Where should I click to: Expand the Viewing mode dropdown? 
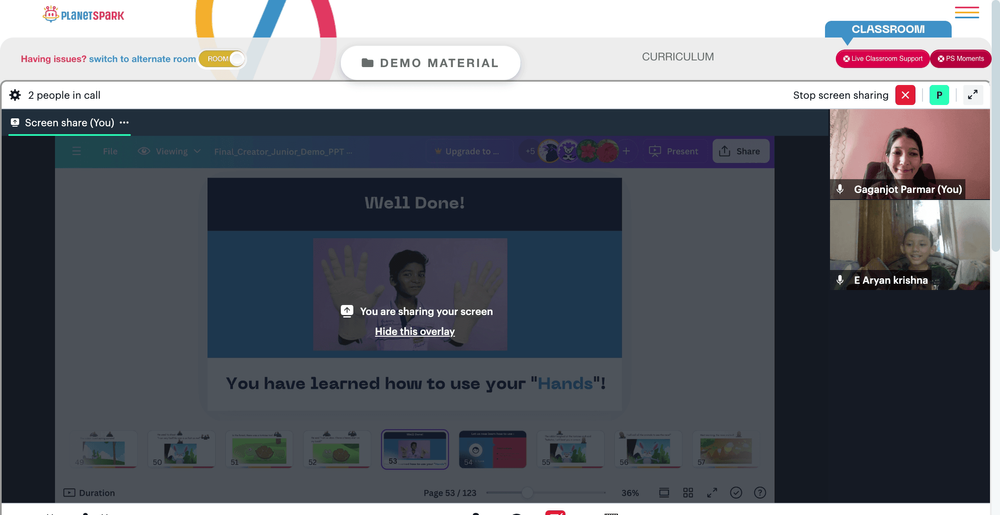coord(170,151)
